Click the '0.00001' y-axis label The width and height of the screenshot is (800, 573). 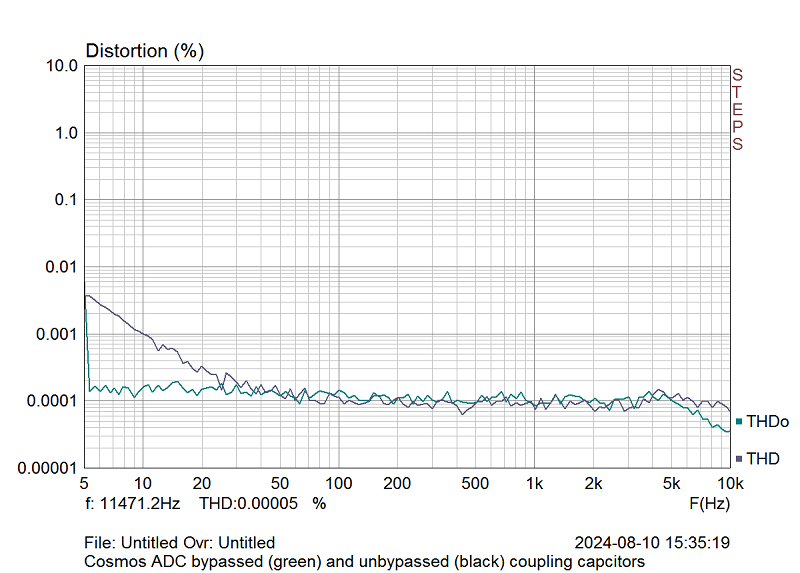tap(47, 468)
